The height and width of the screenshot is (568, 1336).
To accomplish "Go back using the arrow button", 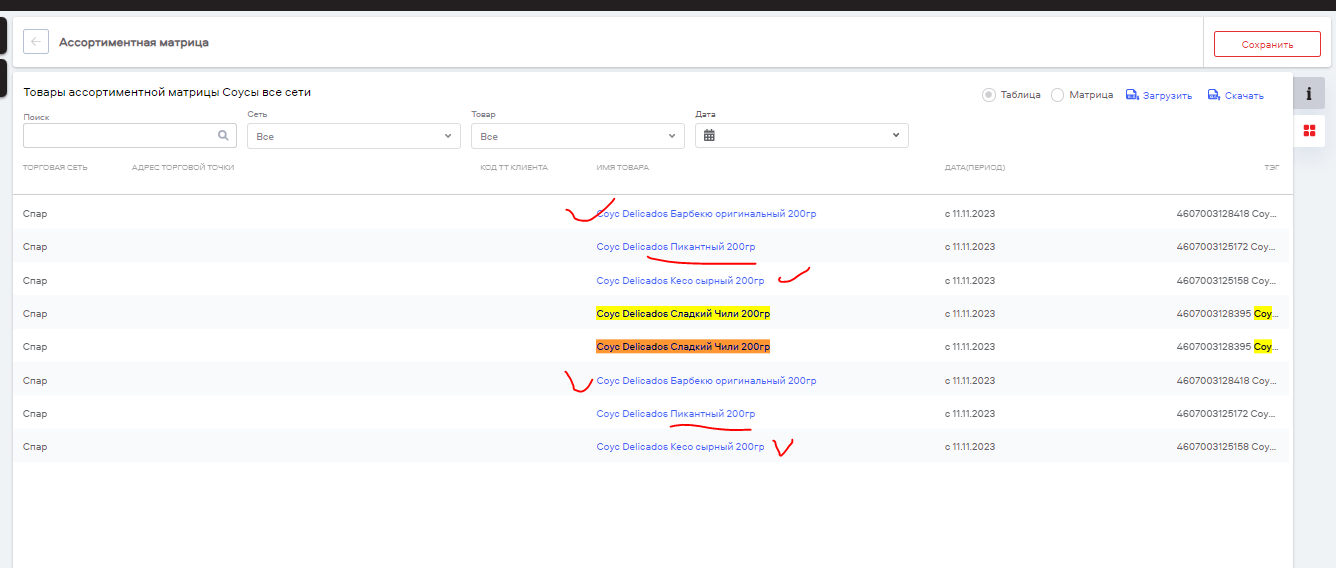I will pos(36,42).
